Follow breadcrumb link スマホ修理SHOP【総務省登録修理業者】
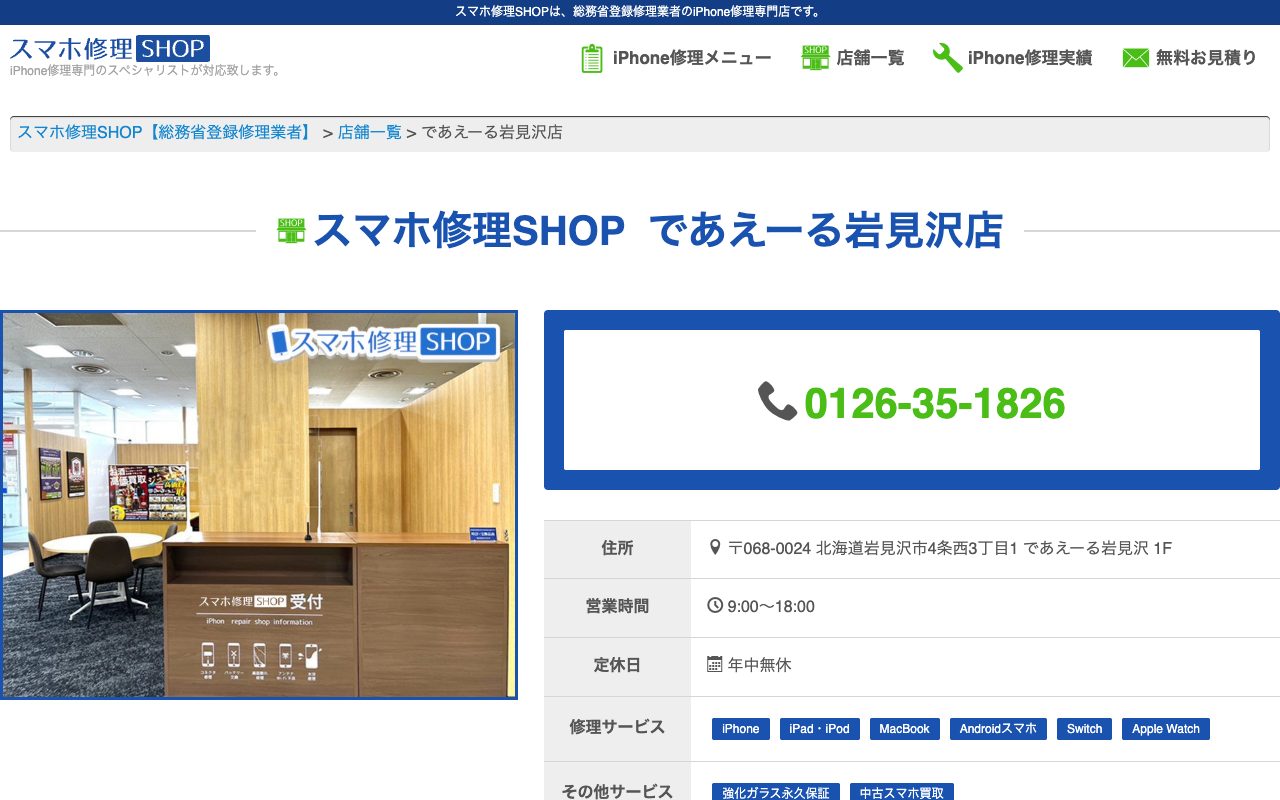1280x800 pixels. pos(165,132)
